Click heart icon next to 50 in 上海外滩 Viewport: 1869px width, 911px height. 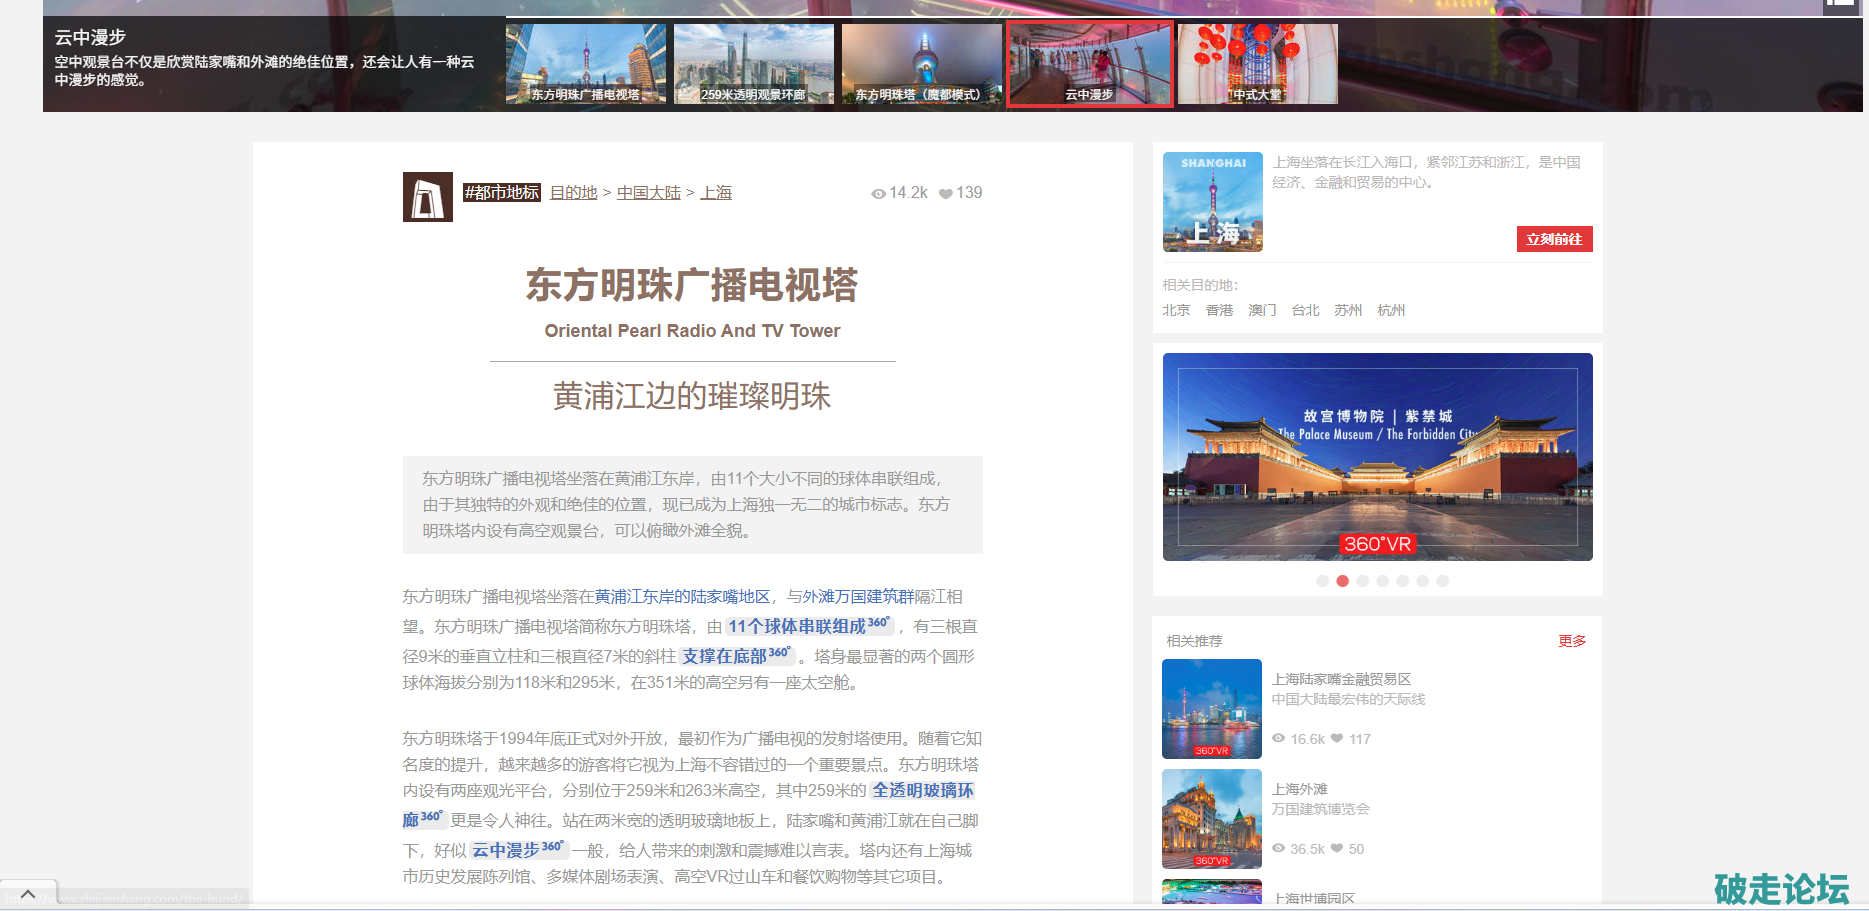(x=1336, y=849)
